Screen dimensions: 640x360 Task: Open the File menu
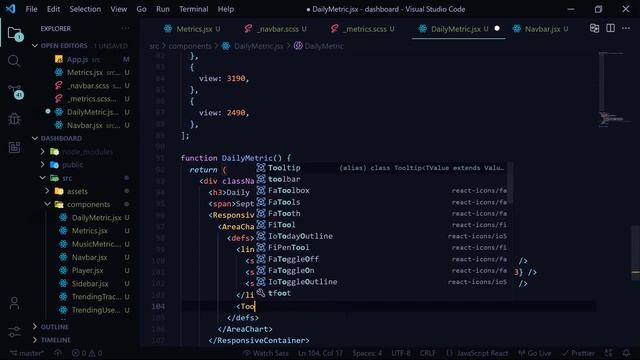(x=31, y=9)
